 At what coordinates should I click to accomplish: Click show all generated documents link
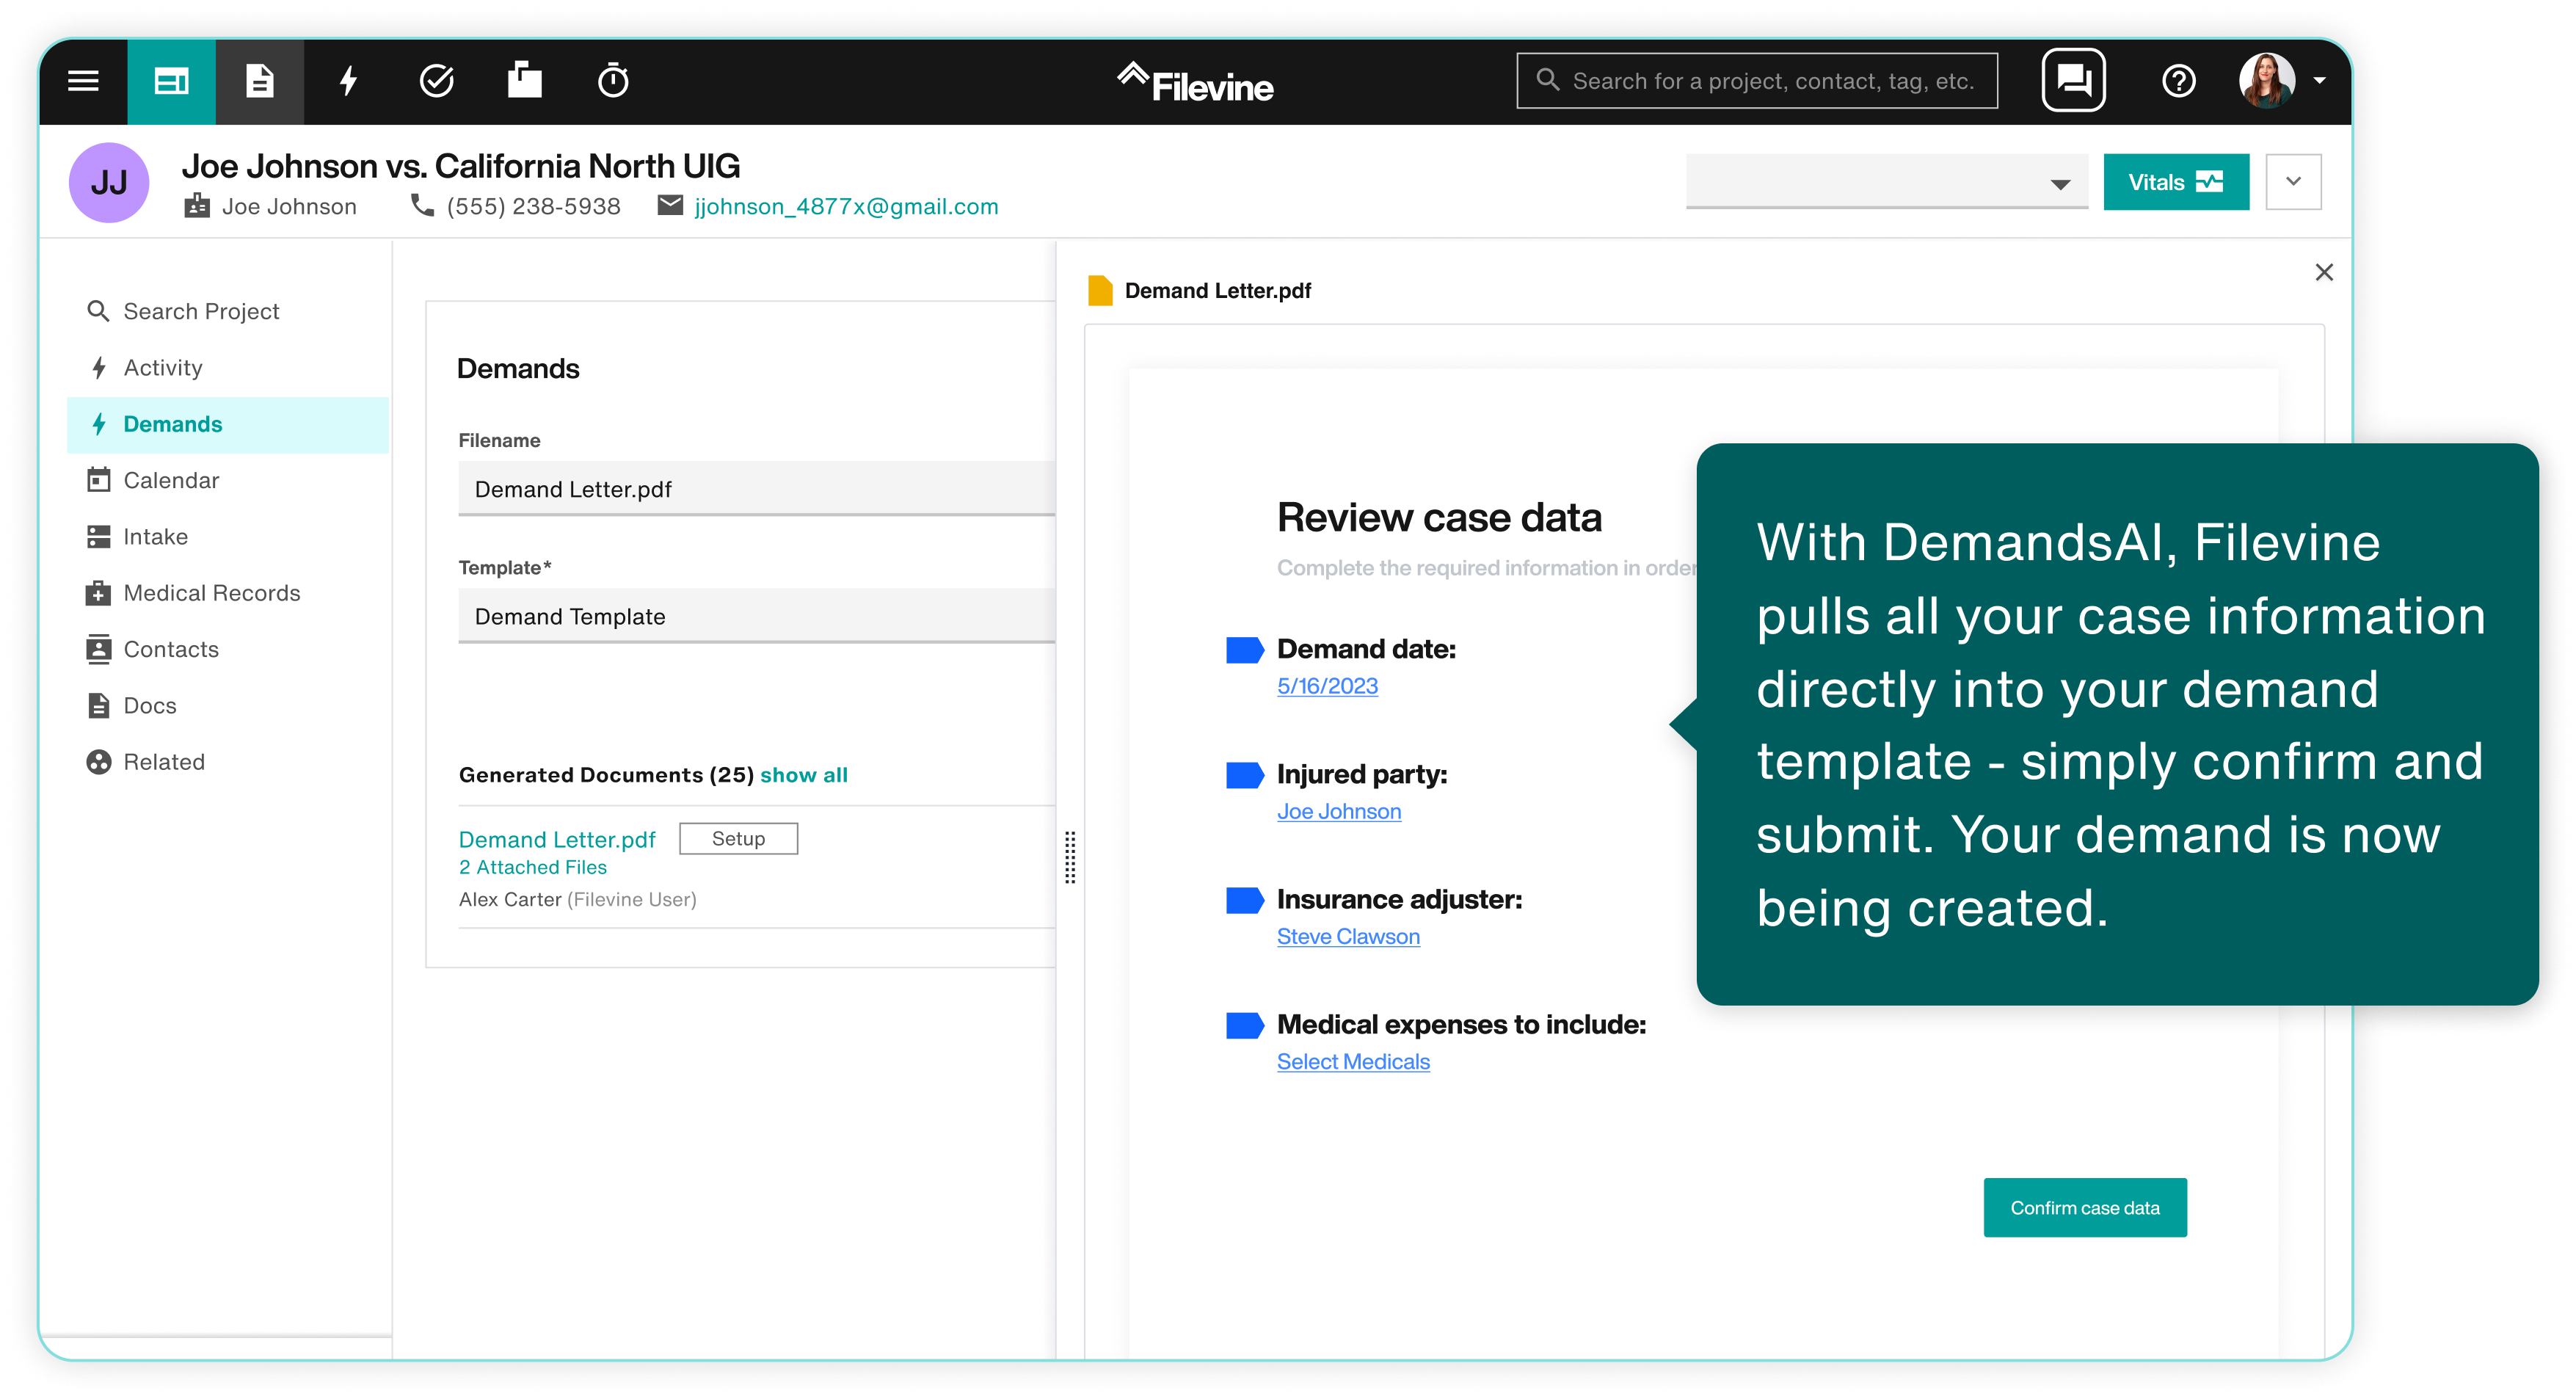(803, 775)
